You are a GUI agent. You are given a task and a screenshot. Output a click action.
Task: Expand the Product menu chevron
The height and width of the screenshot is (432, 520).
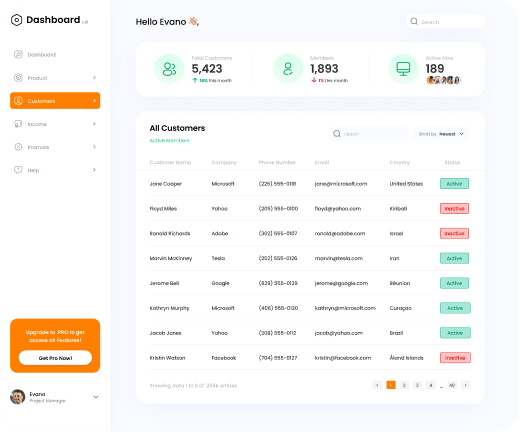click(x=94, y=78)
